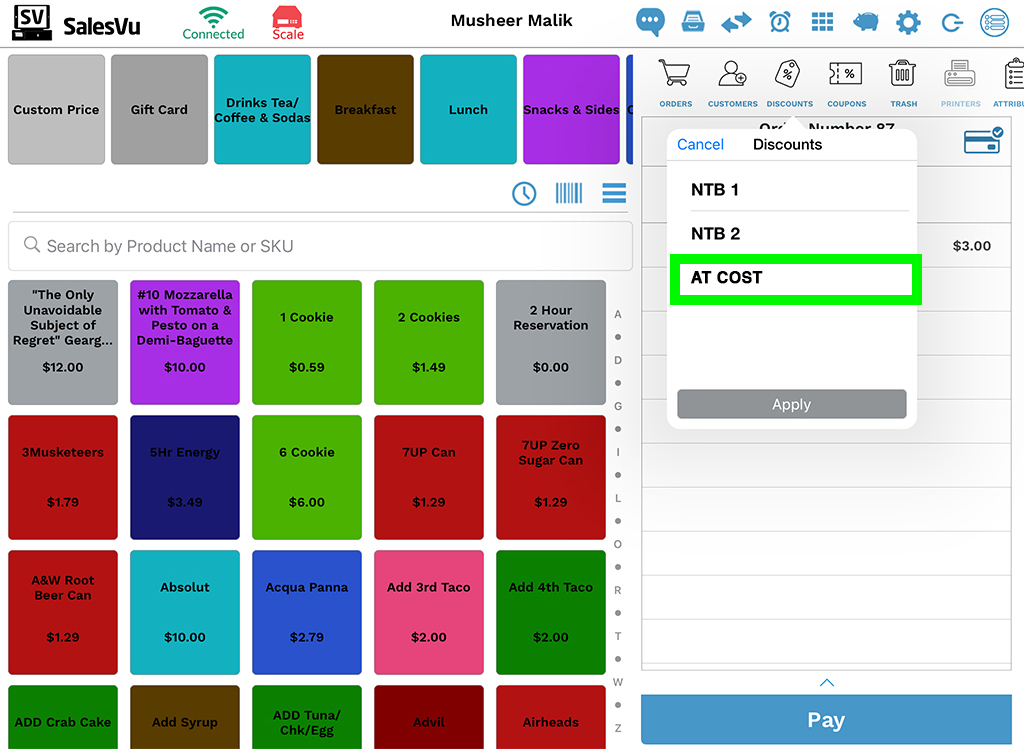Click the piggy bank icon

(x=865, y=23)
